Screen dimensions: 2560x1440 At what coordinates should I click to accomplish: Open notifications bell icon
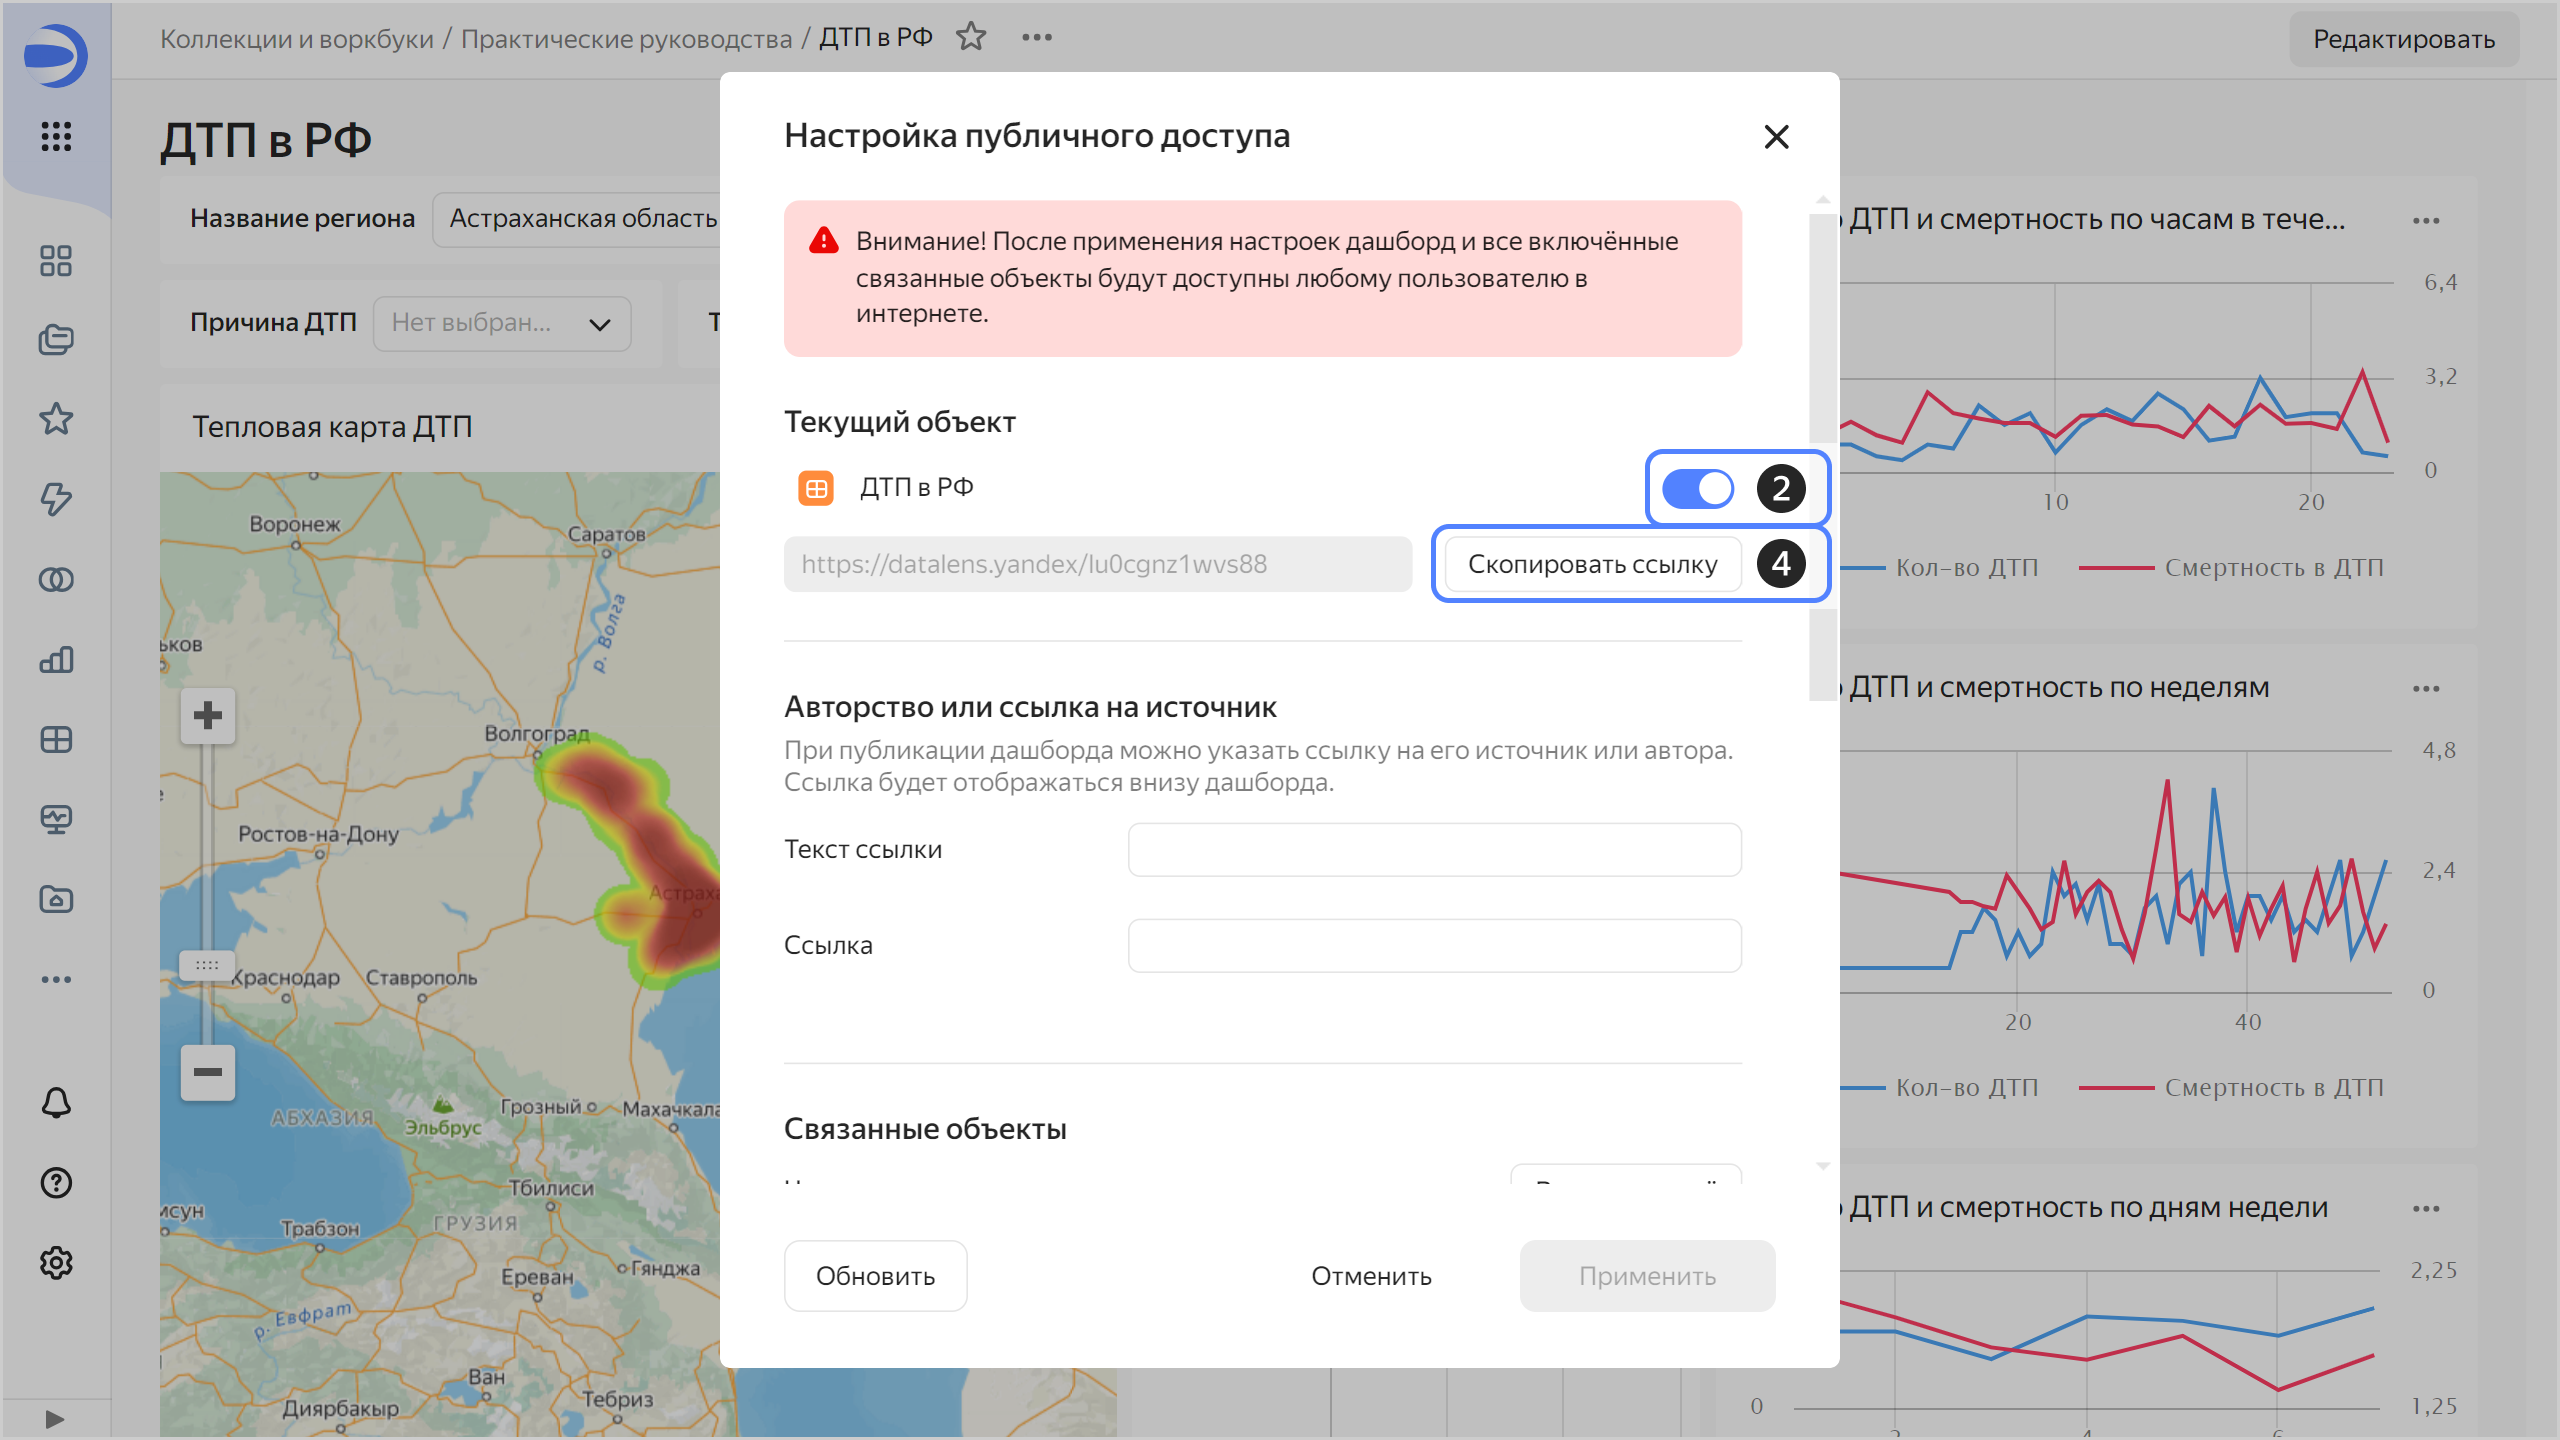(56, 1103)
